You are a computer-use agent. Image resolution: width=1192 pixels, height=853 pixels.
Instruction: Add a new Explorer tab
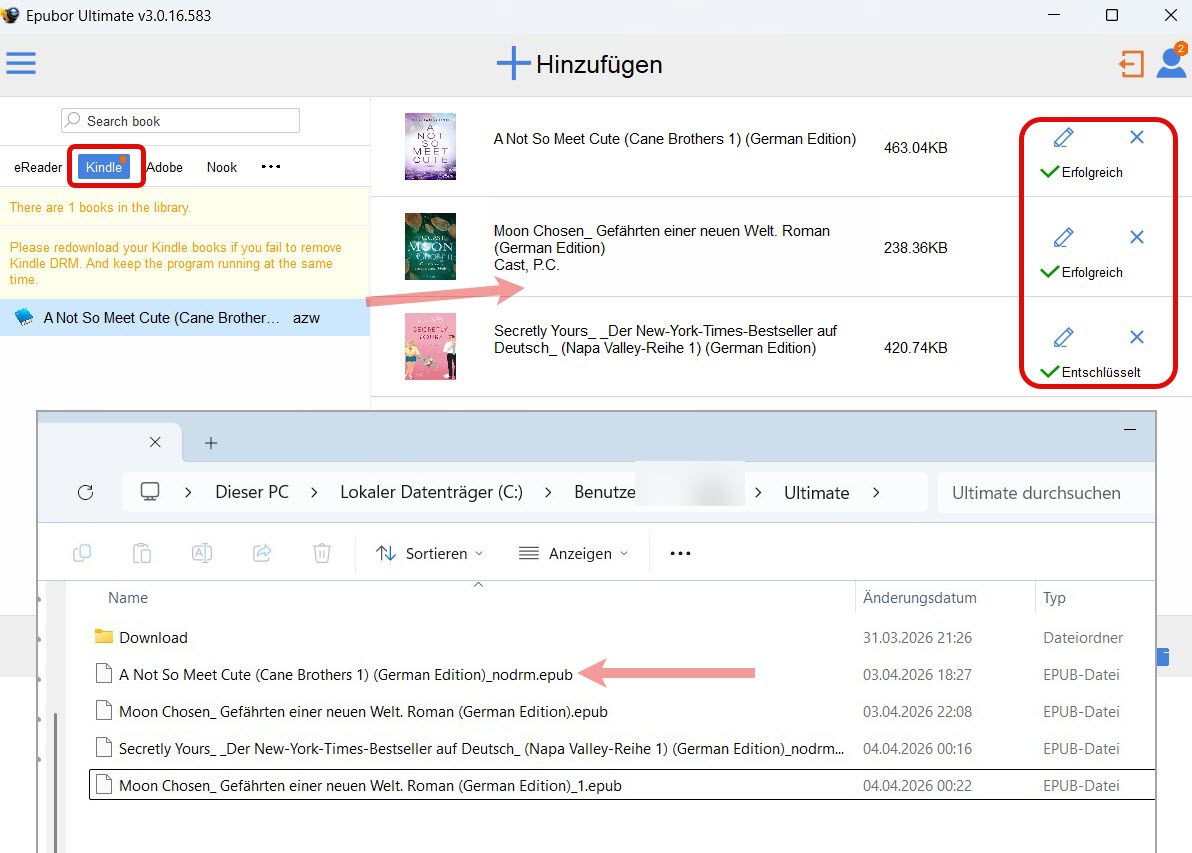point(211,442)
